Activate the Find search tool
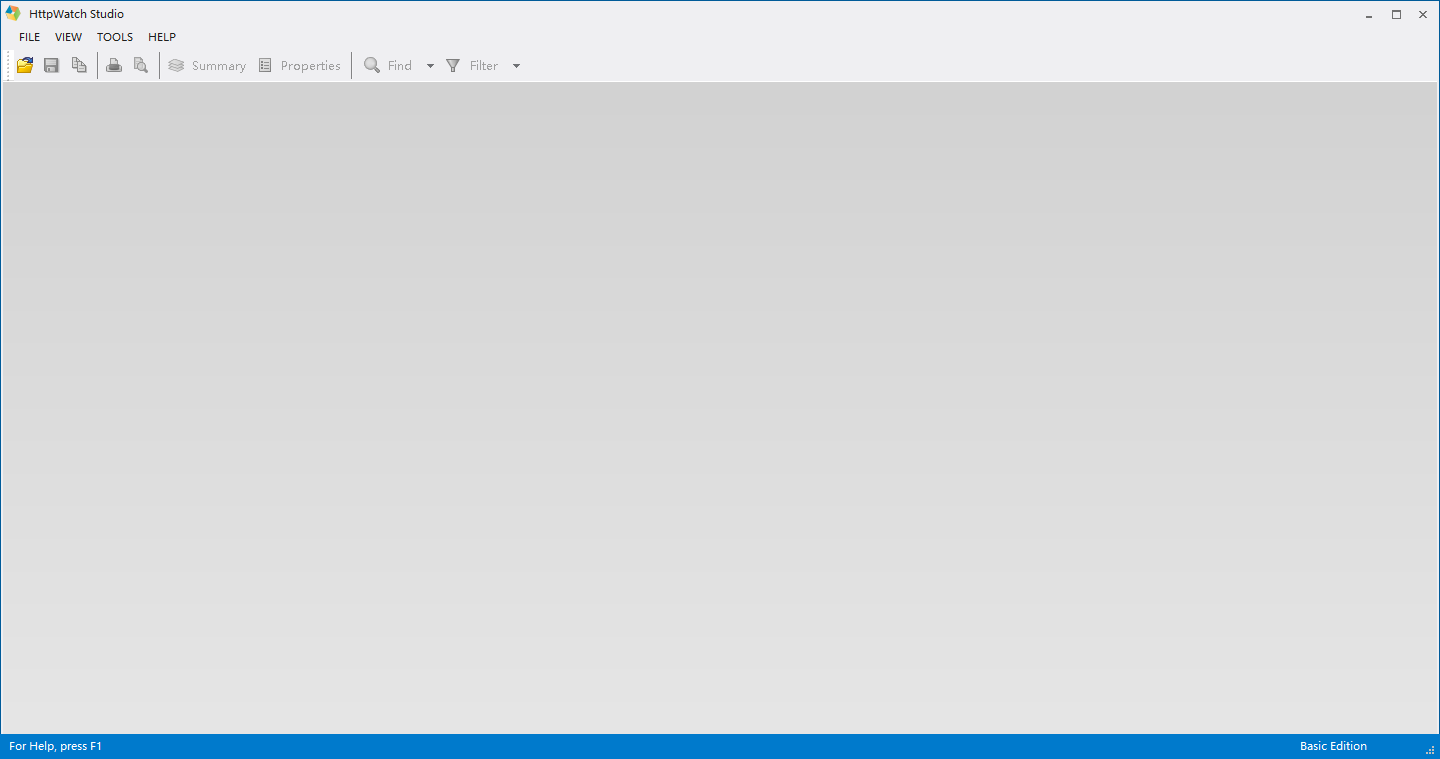 (390, 64)
